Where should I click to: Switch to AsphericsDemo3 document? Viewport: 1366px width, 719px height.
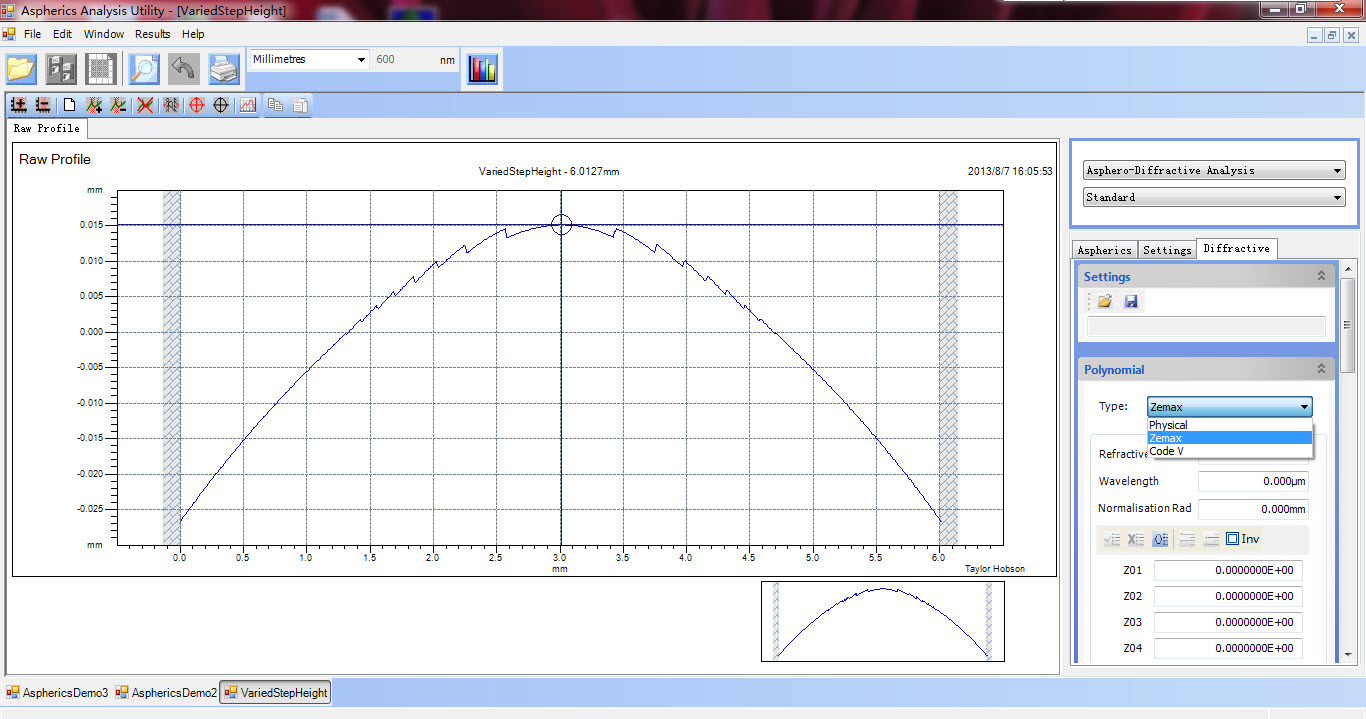point(58,692)
